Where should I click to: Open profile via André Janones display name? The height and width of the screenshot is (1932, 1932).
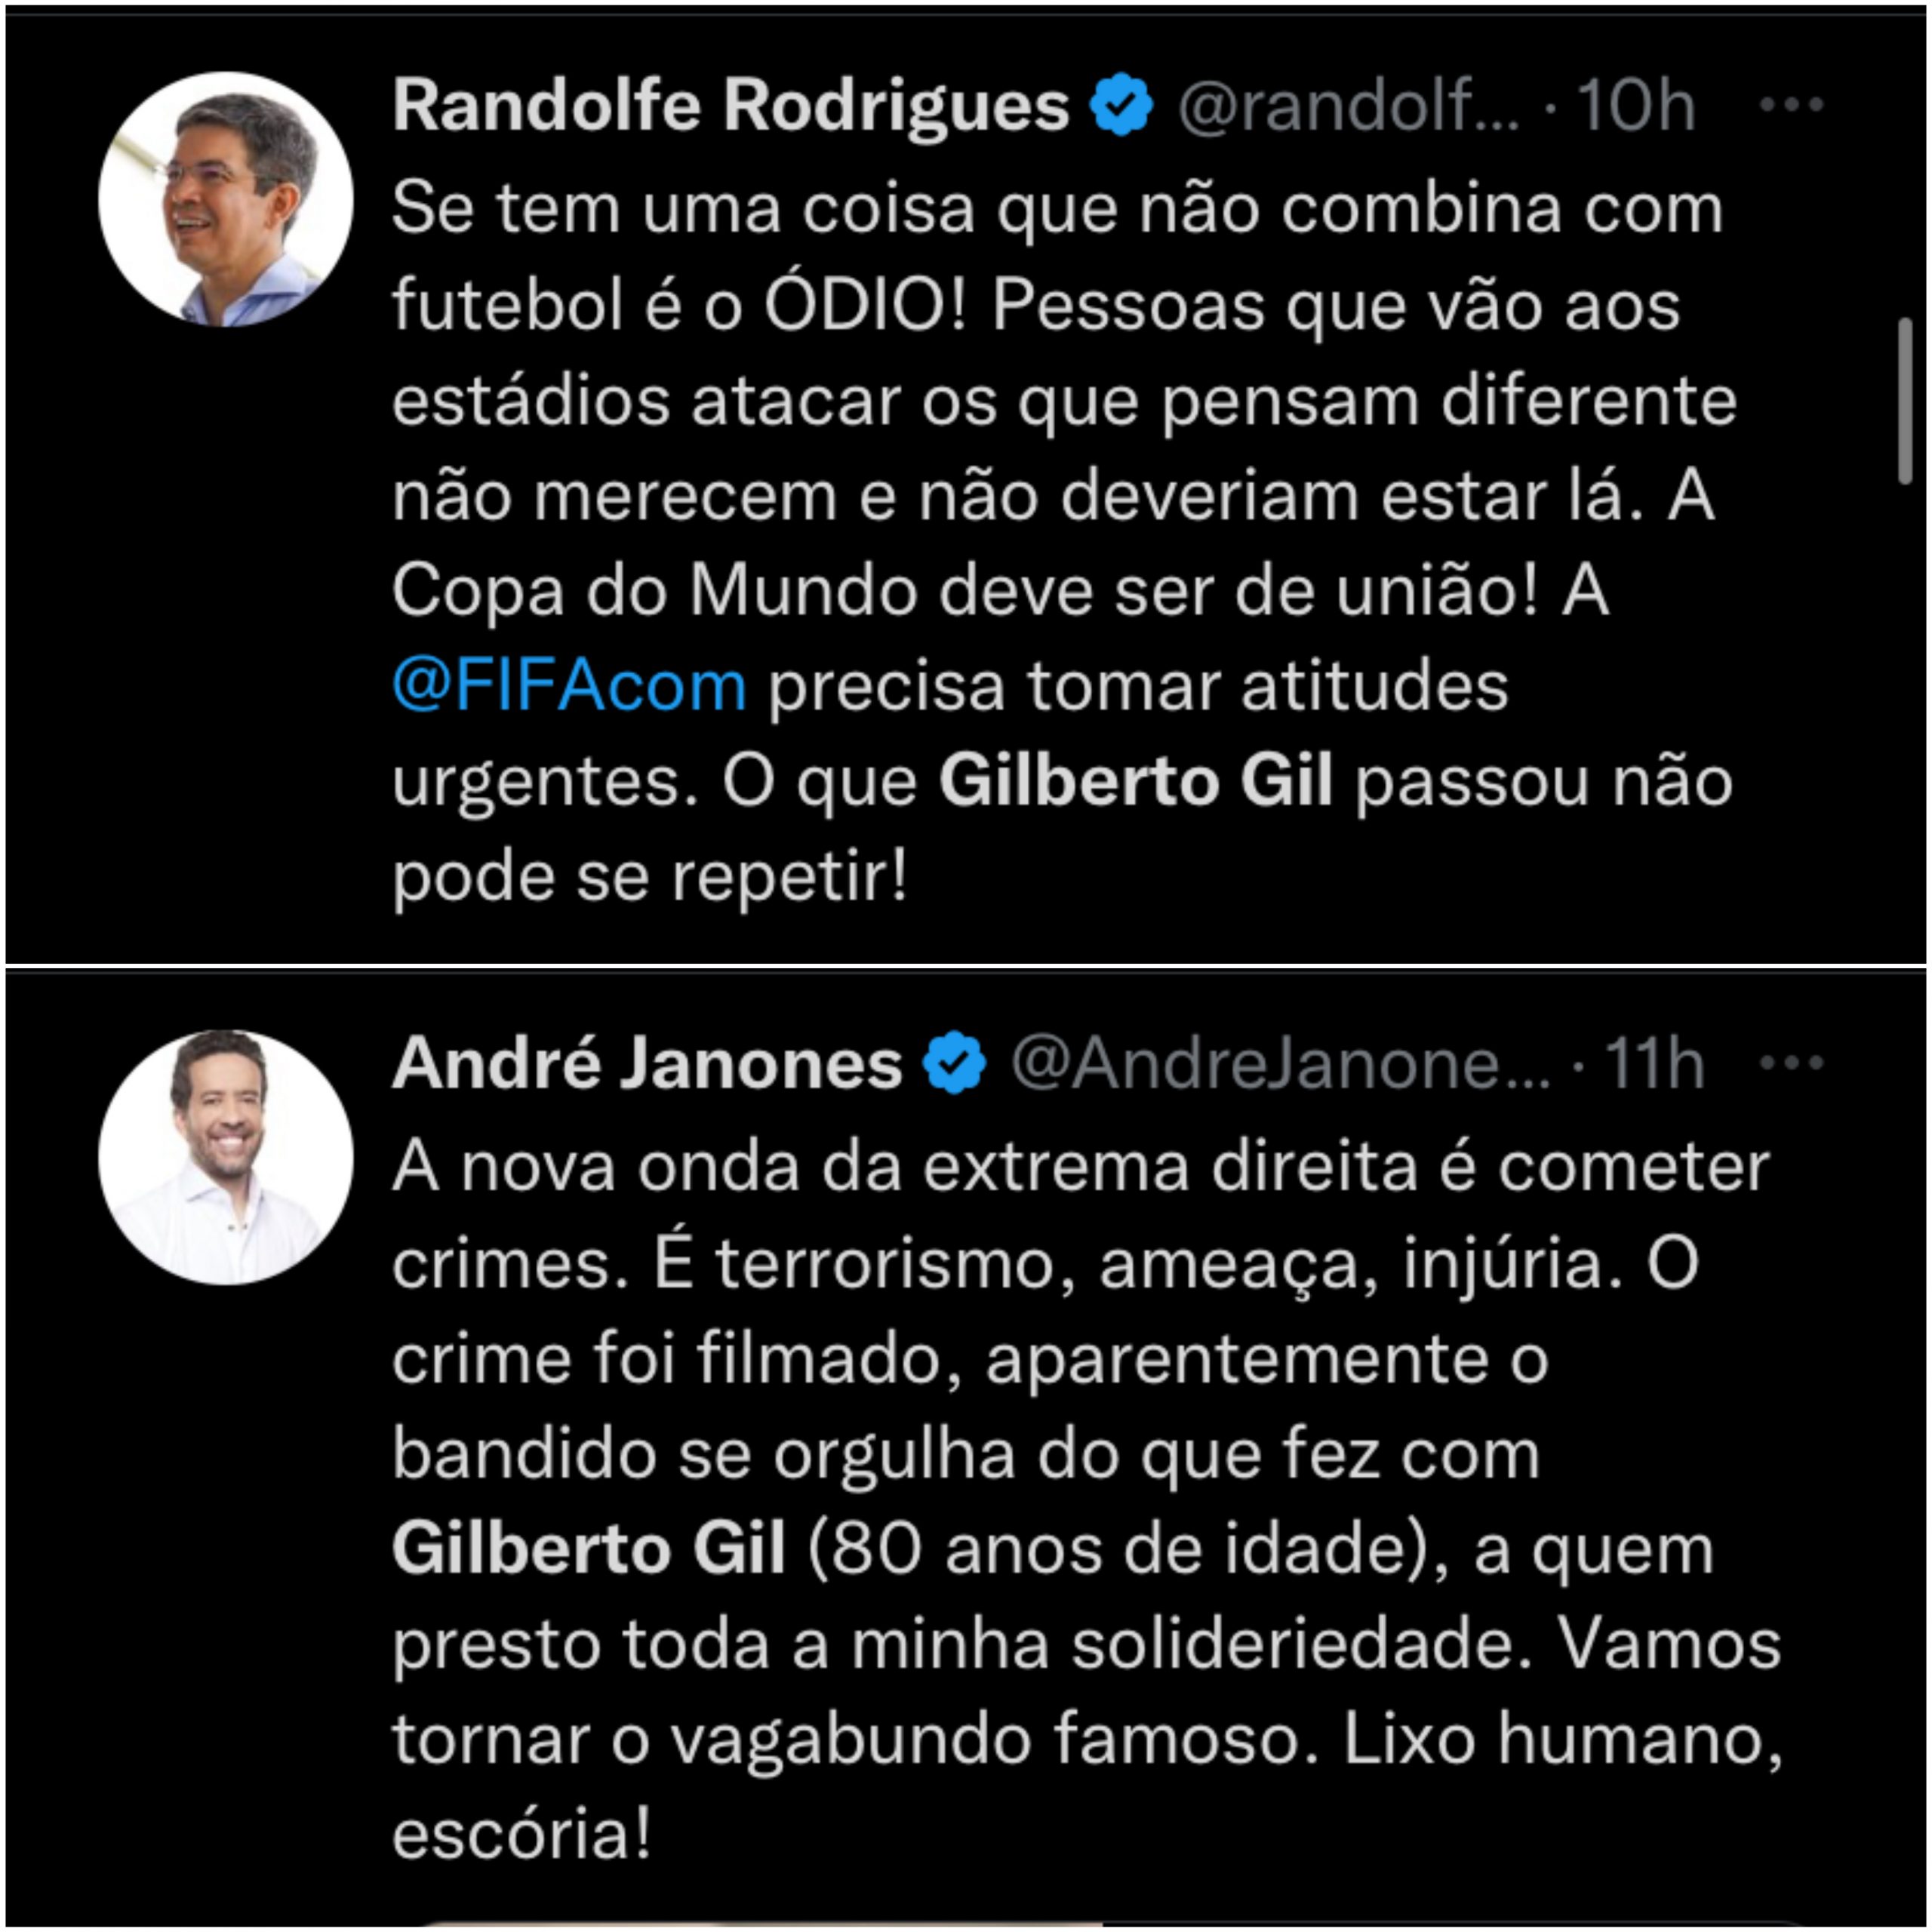tap(647, 1063)
